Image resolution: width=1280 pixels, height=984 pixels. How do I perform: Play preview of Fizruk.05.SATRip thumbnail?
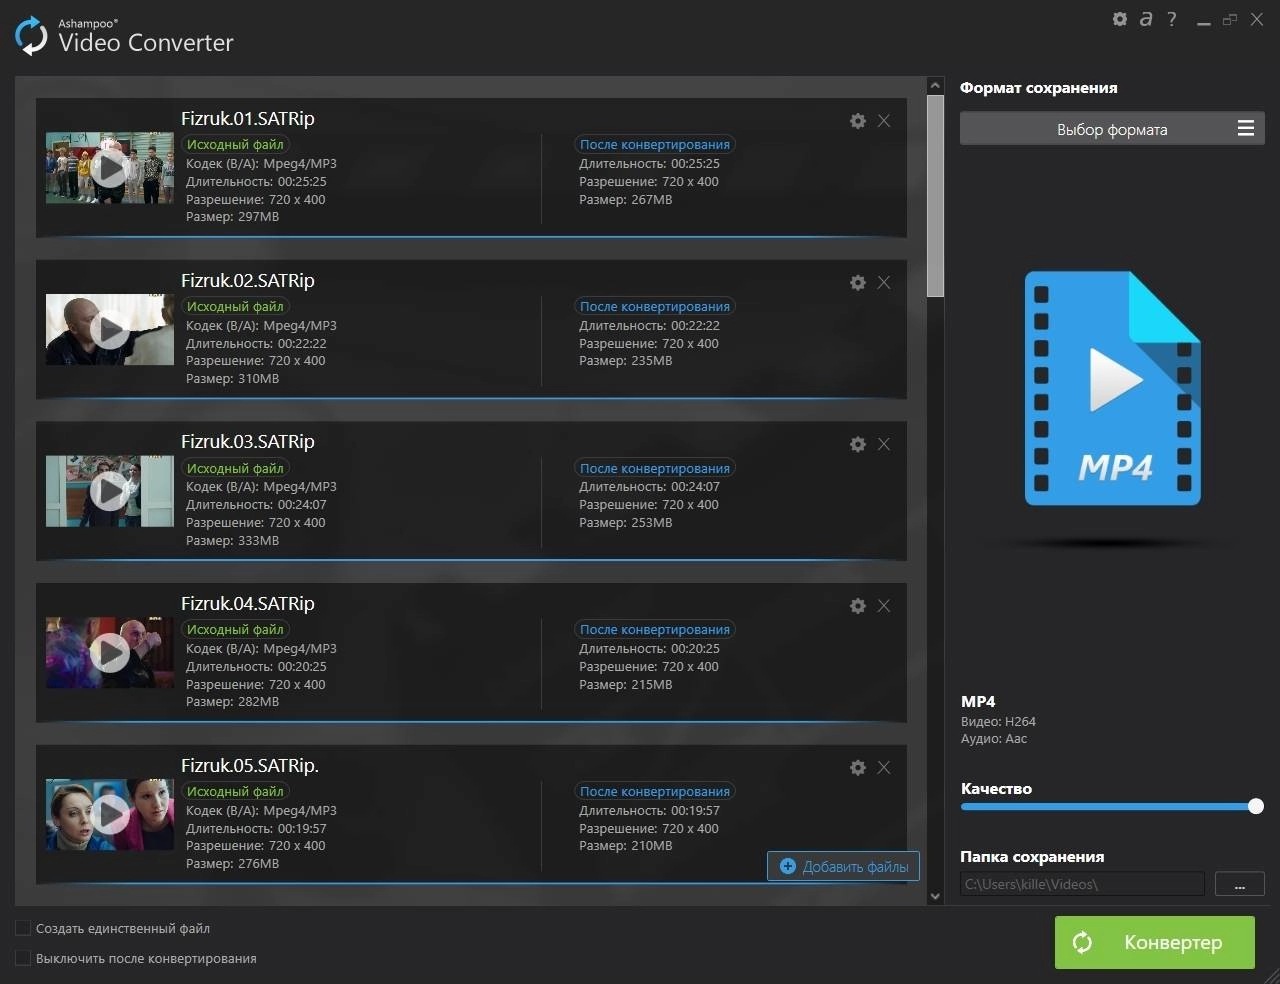109,815
